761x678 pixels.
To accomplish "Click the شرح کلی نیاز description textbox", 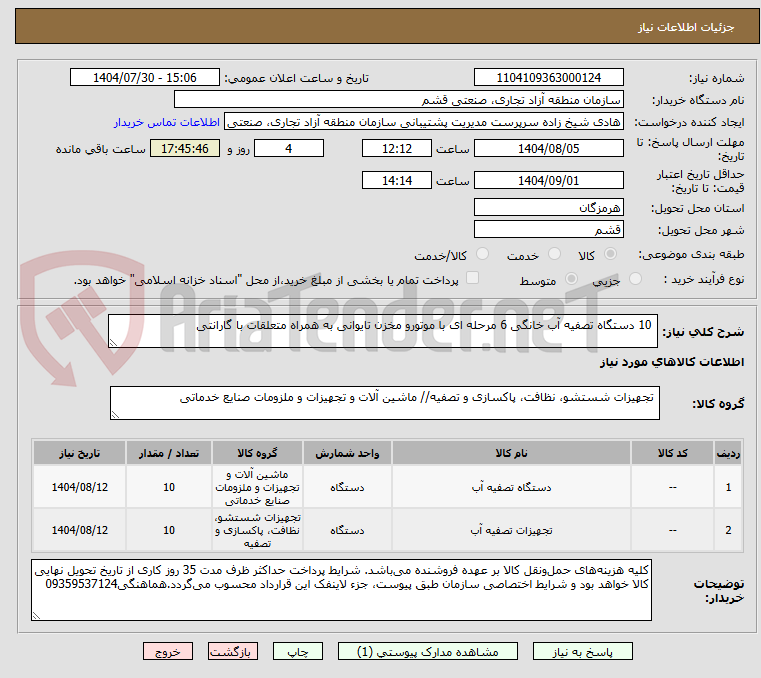I will point(383,331).
